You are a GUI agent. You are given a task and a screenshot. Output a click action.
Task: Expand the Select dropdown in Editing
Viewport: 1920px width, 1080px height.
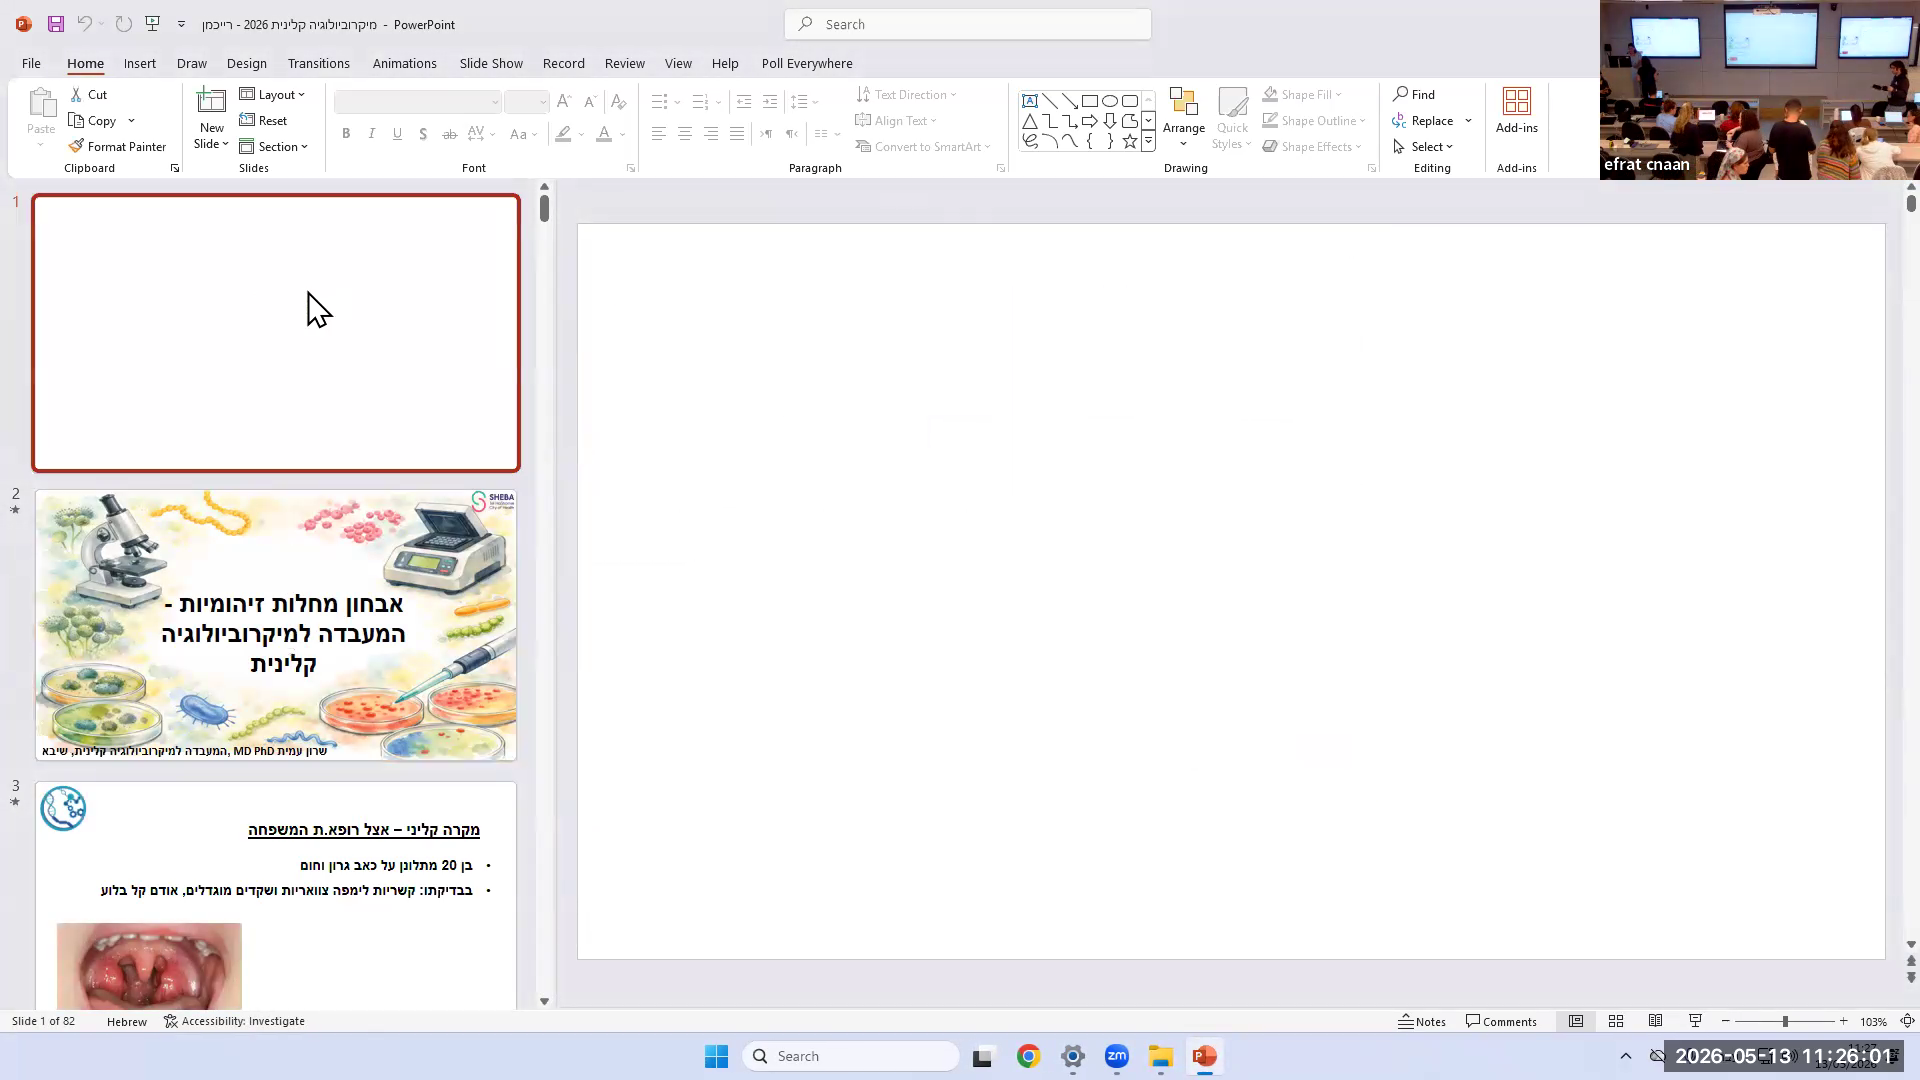pos(1423,146)
